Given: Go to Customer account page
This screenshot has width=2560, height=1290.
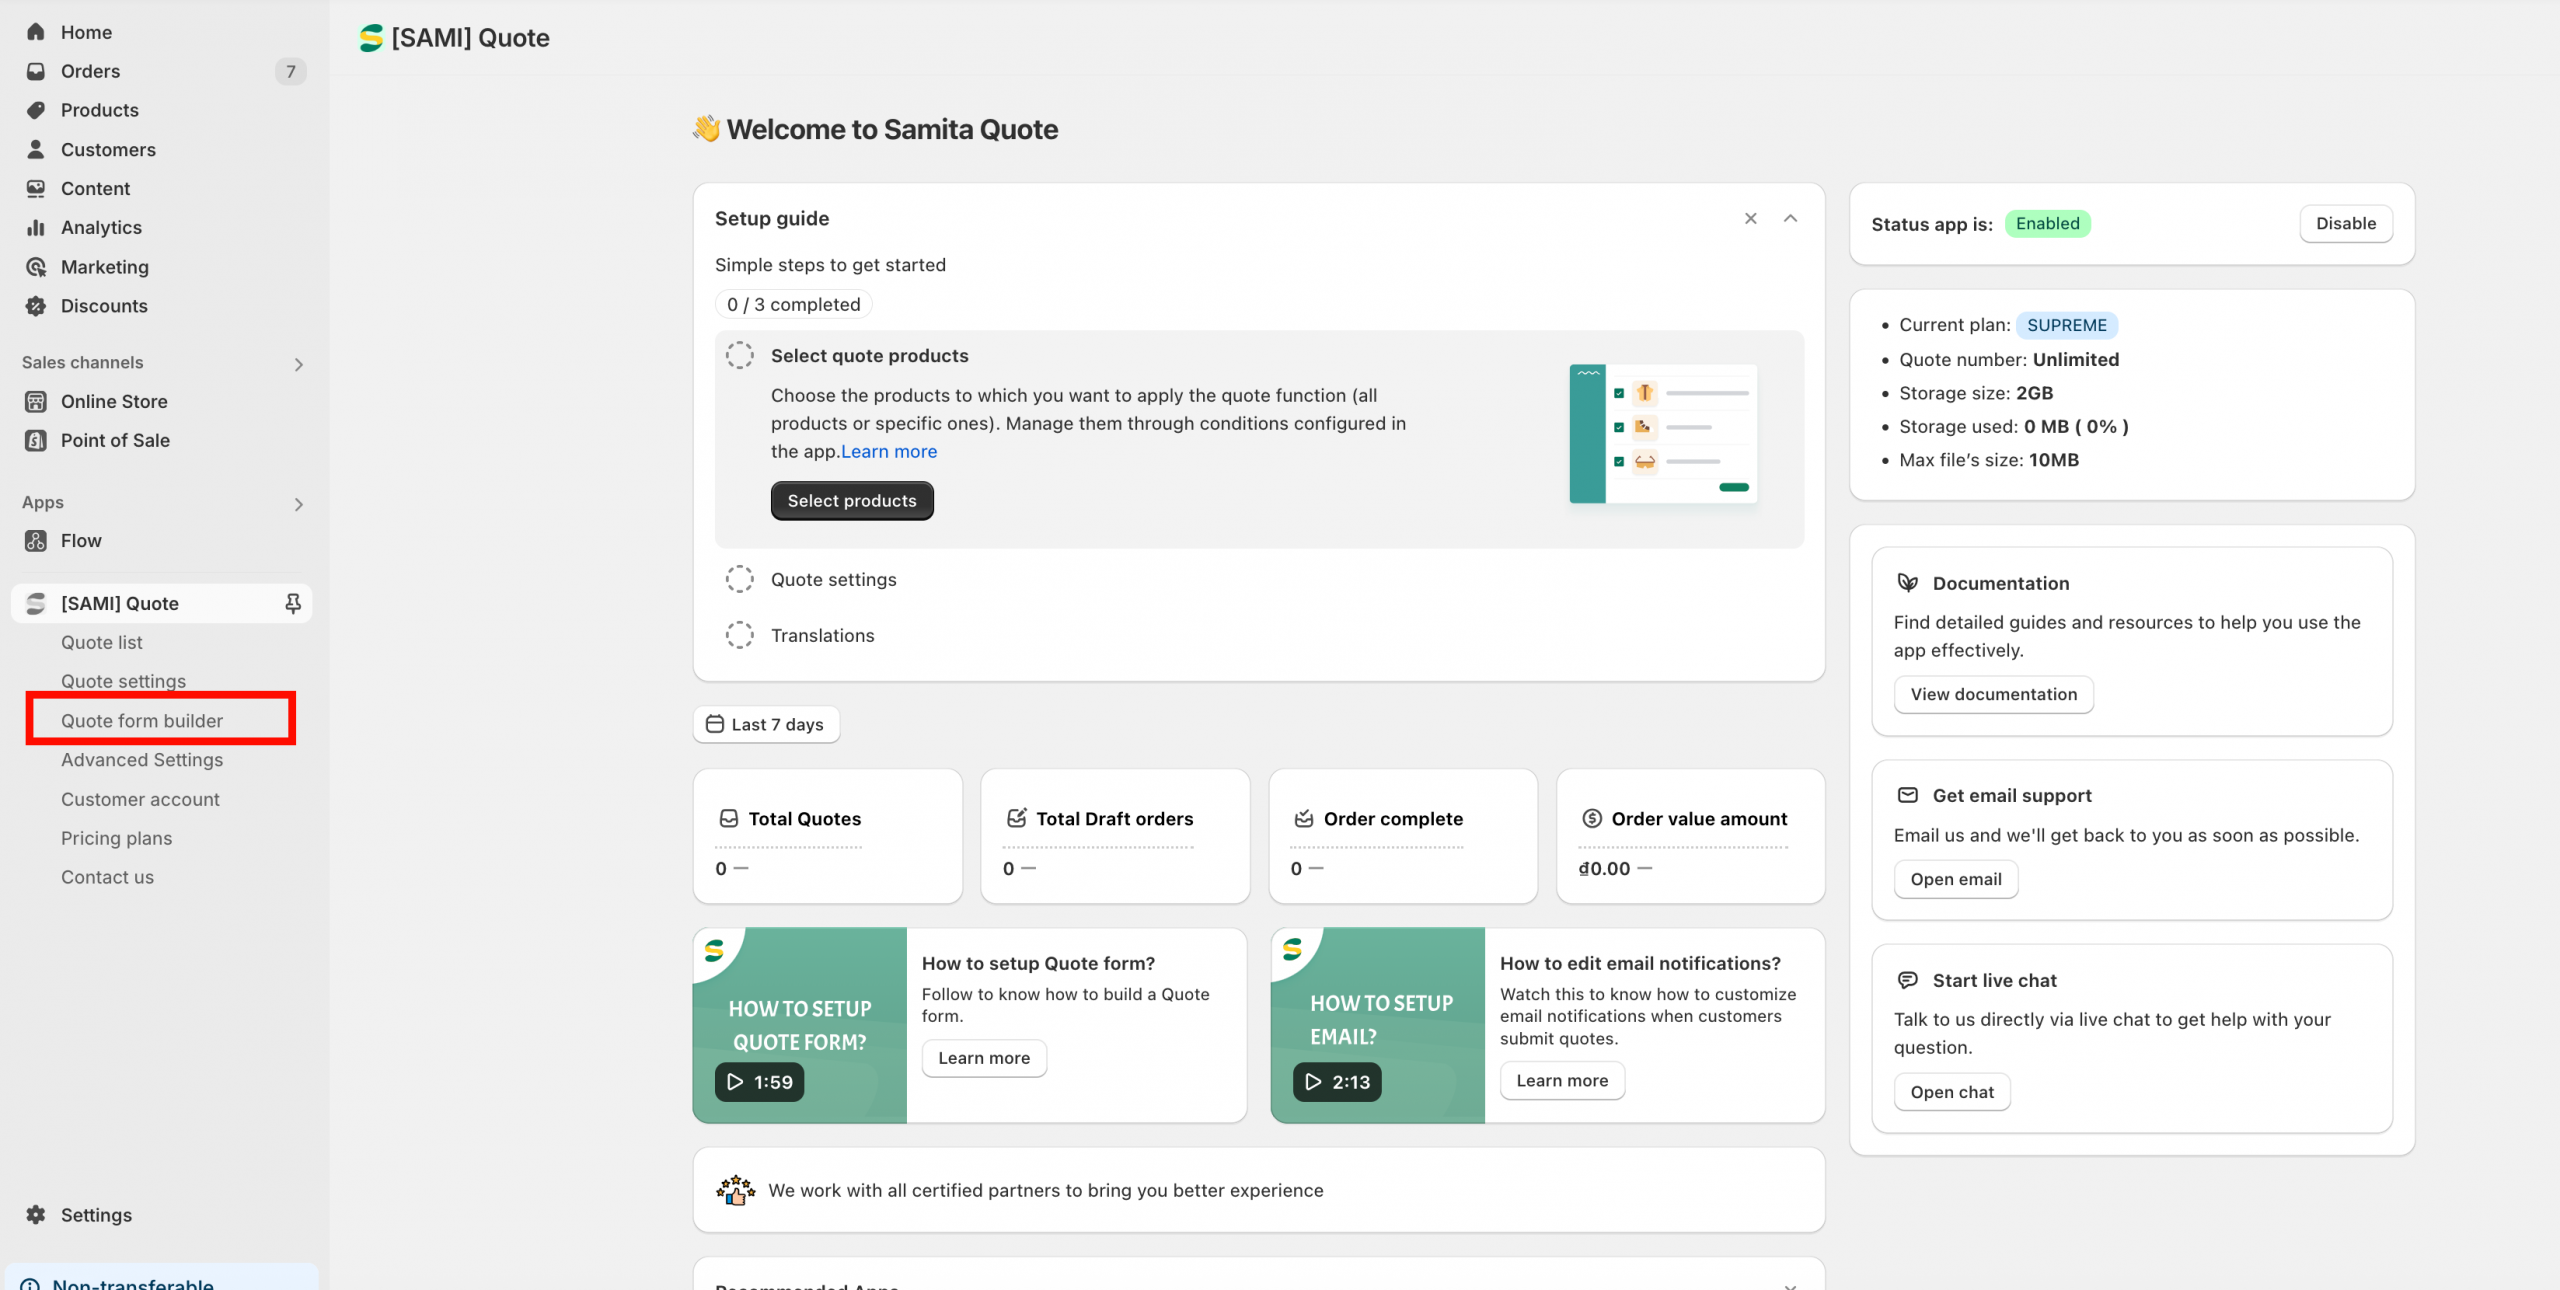Looking at the screenshot, I should [x=140, y=799].
